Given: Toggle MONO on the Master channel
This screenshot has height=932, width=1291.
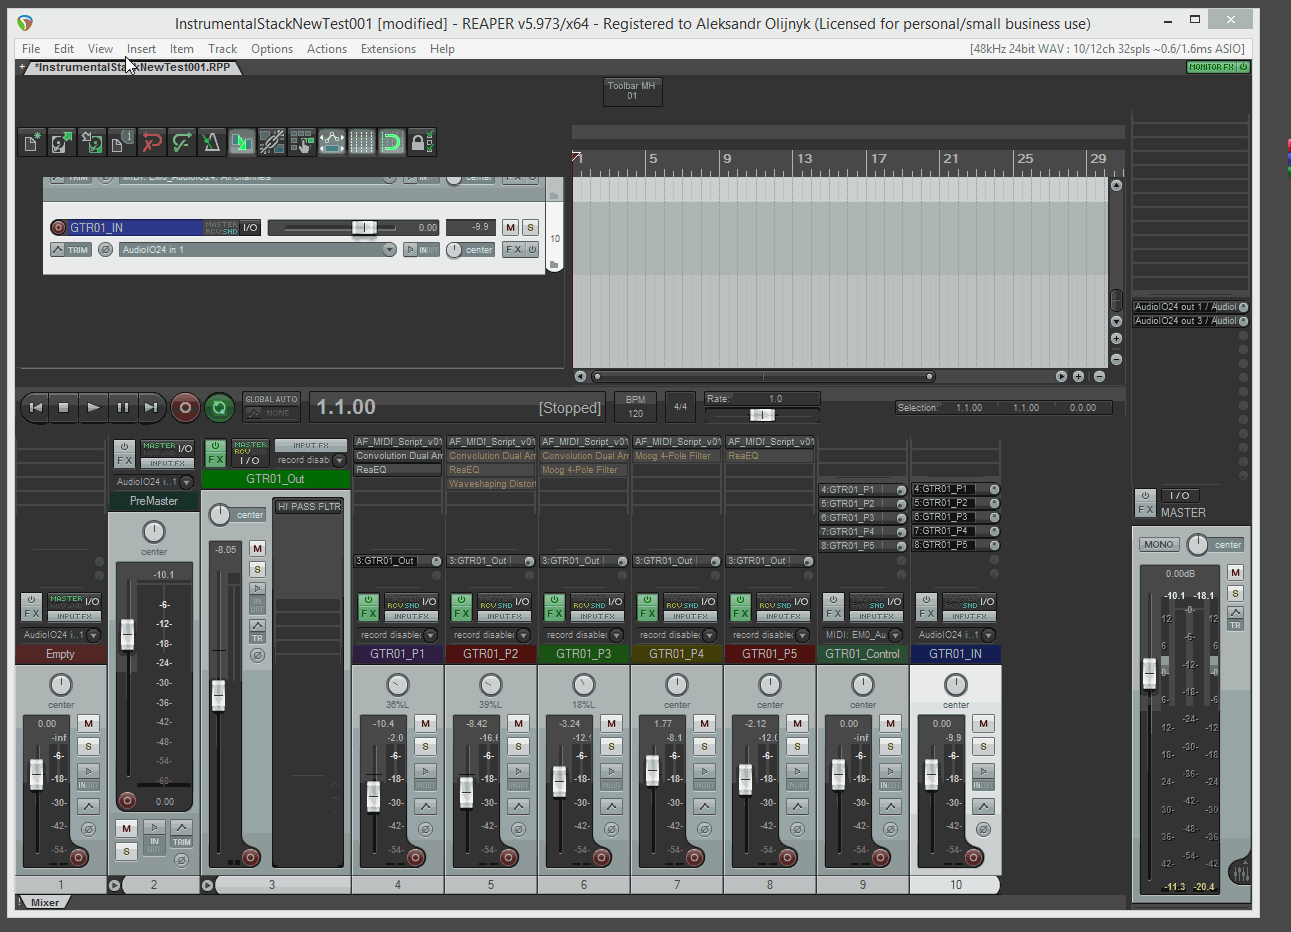Looking at the screenshot, I should click(1159, 545).
